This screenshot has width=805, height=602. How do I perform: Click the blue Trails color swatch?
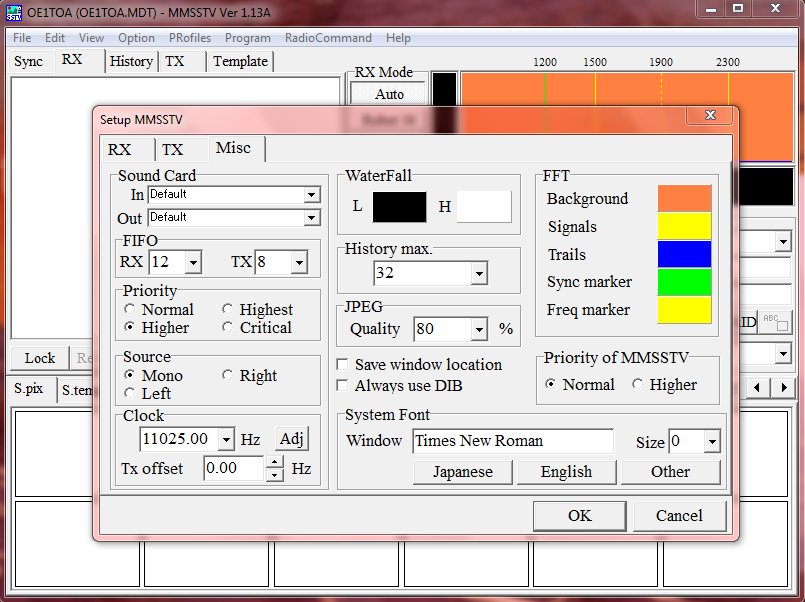[684, 254]
